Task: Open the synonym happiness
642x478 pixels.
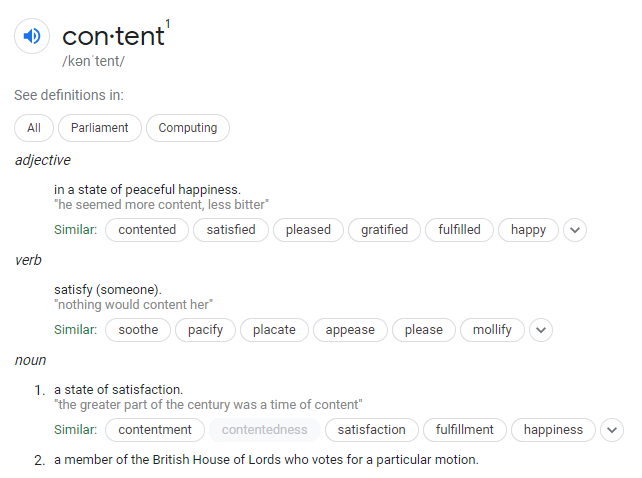Action: [x=553, y=430]
